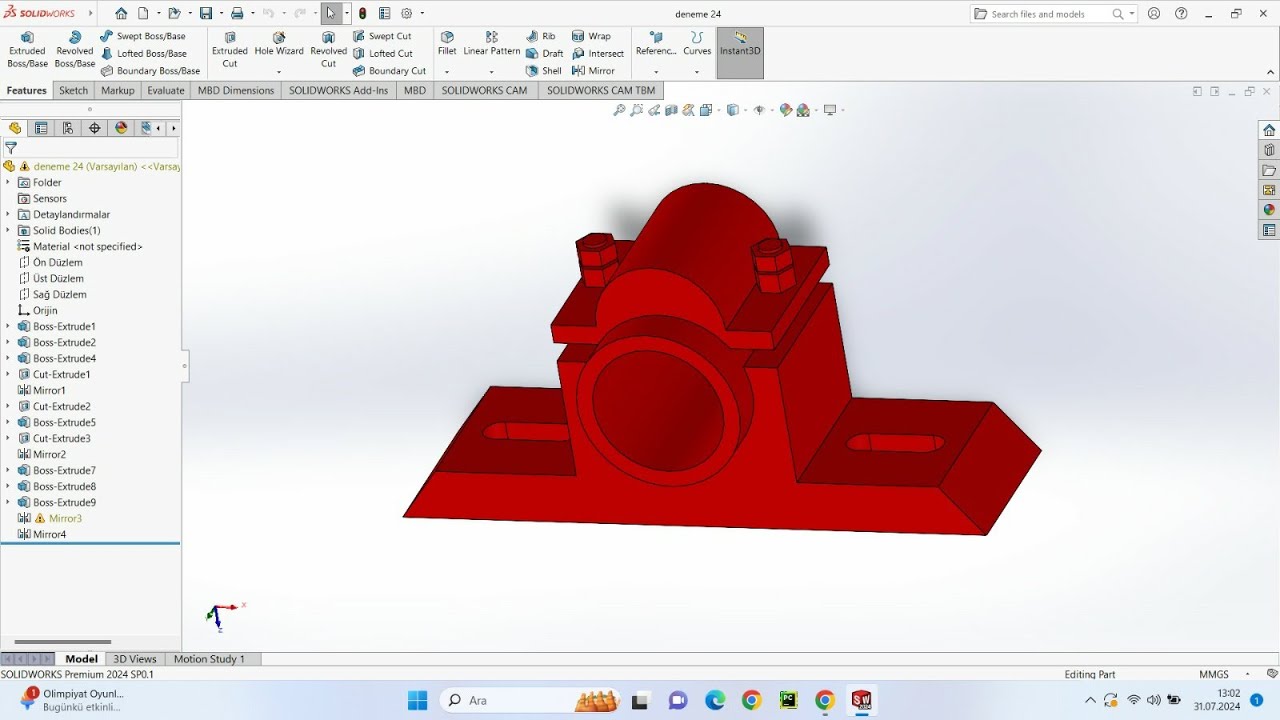Use the Shell feature tool
Viewport: 1280px width, 720px height.
click(x=543, y=71)
